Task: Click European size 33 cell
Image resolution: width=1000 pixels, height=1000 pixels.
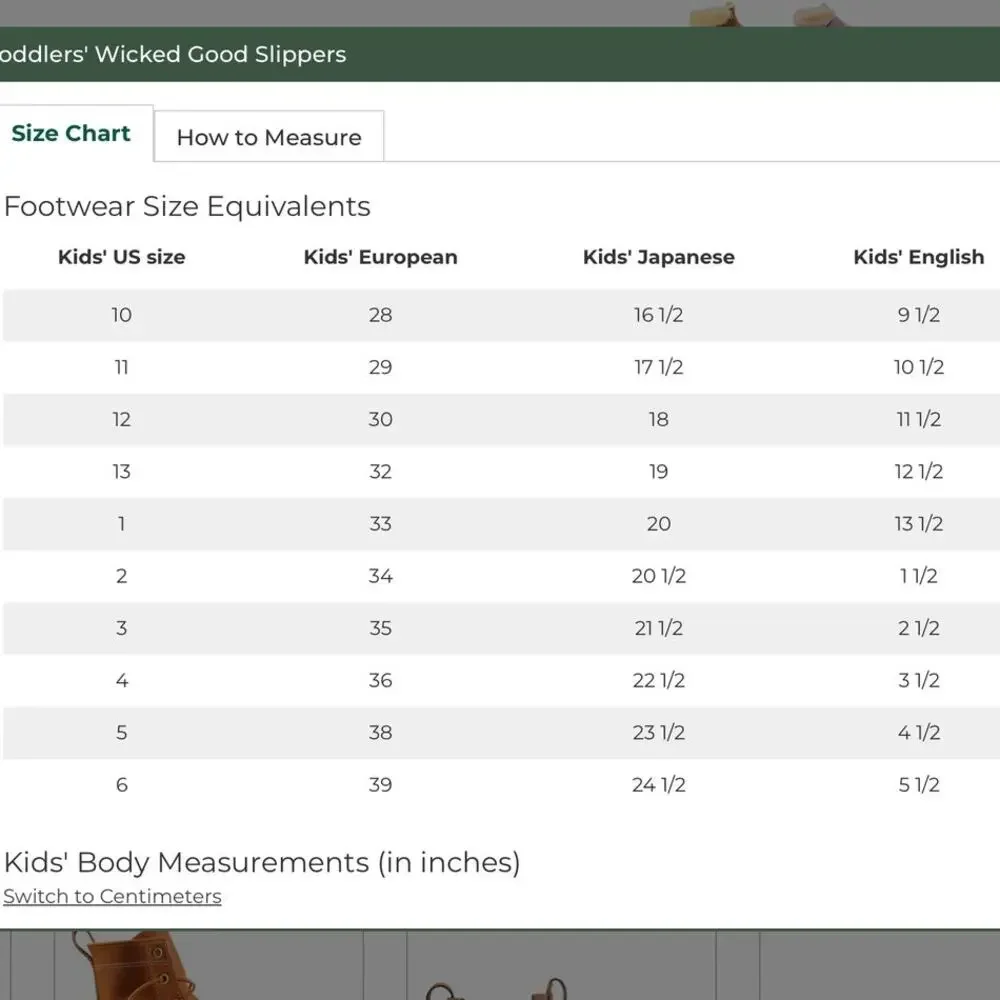Action: pyautogui.click(x=381, y=524)
